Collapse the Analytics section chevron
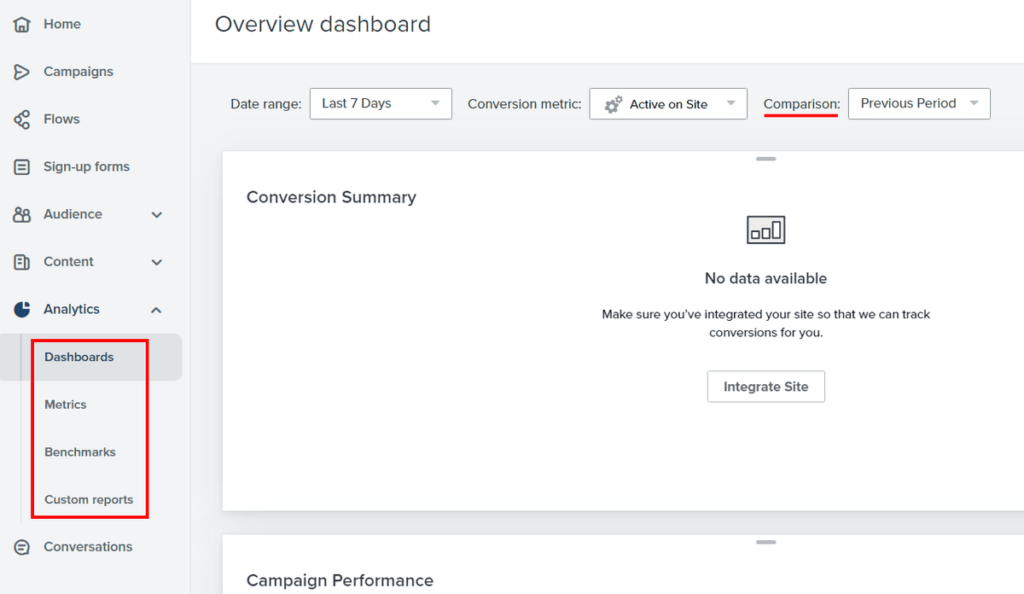 pyautogui.click(x=157, y=310)
